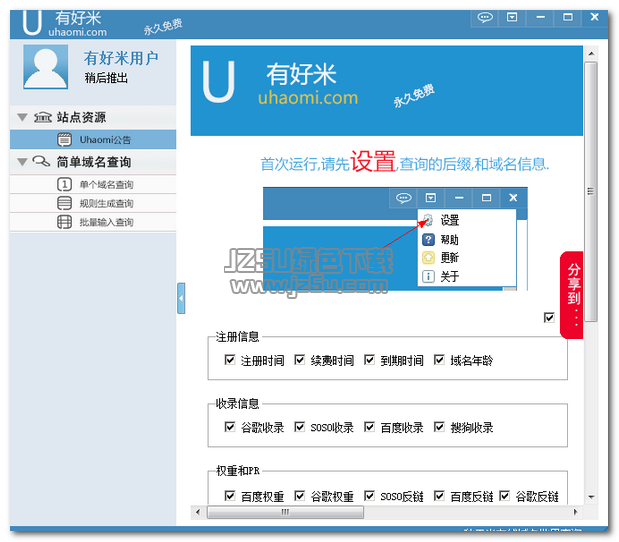Click the horizontal scrollbar left arrow
The height and width of the screenshot is (542, 619).
[198, 512]
